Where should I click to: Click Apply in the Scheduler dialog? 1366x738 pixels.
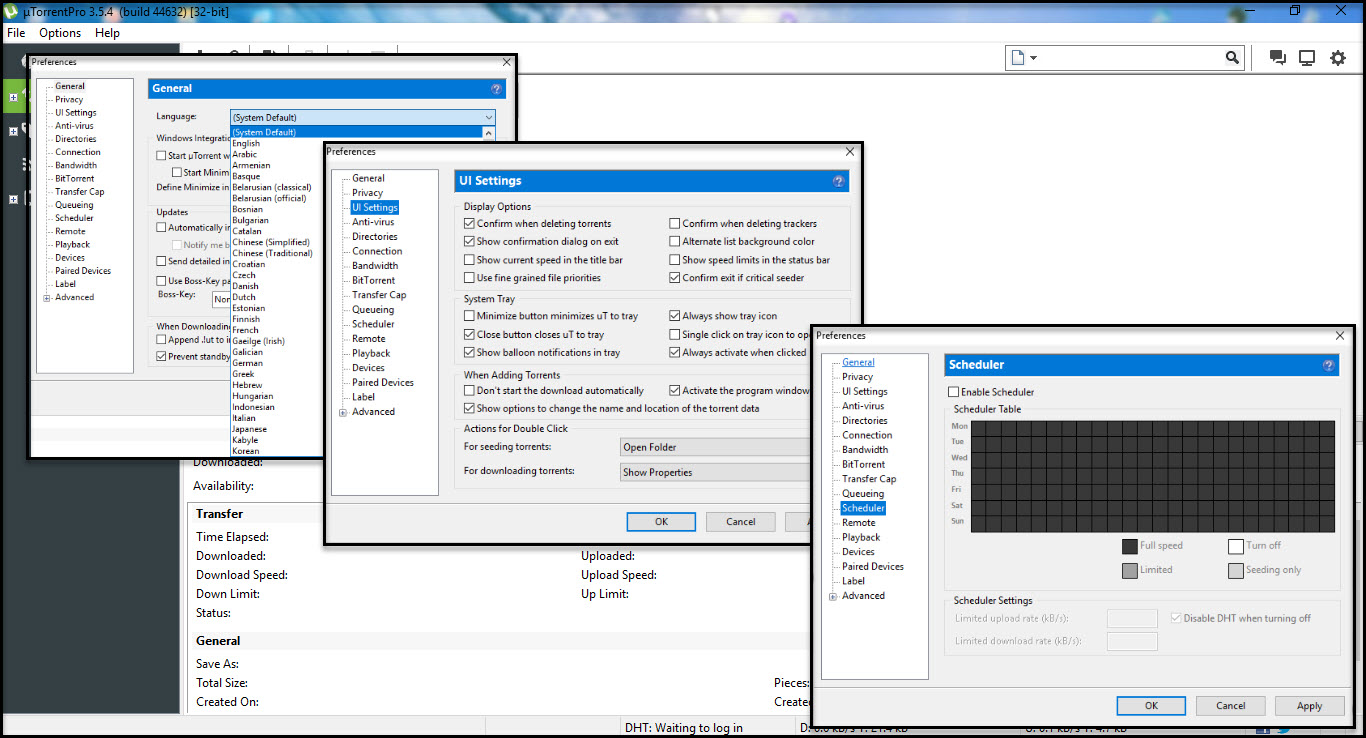[x=1310, y=706]
